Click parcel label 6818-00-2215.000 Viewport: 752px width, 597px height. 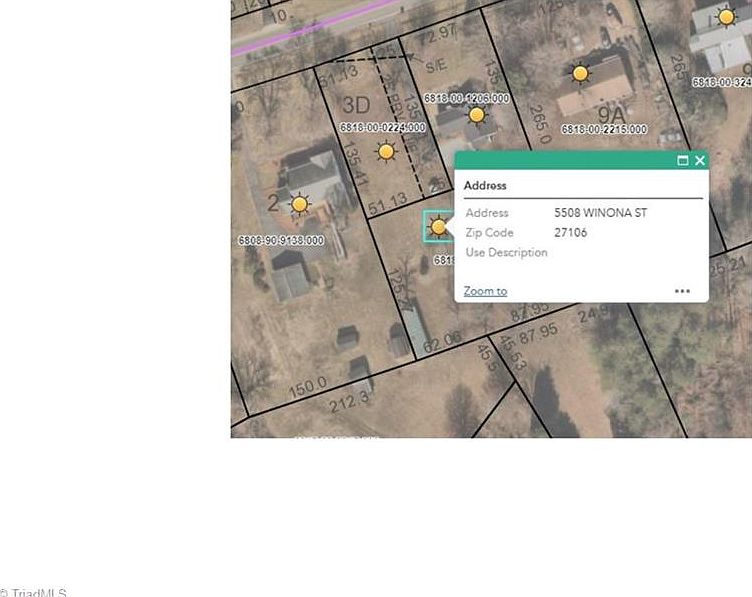click(x=604, y=130)
